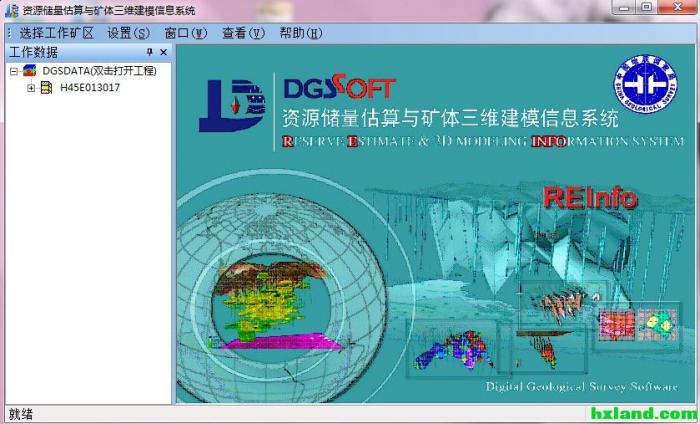The height and width of the screenshot is (424, 700).
Task: Click the China Geological Survey round logo
Action: [644, 89]
